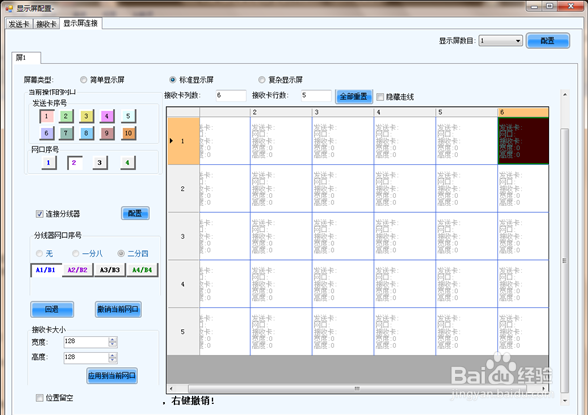Screen dimensions: 588x415
Task: Click column header 3 in grid
Action: click(343, 112)
